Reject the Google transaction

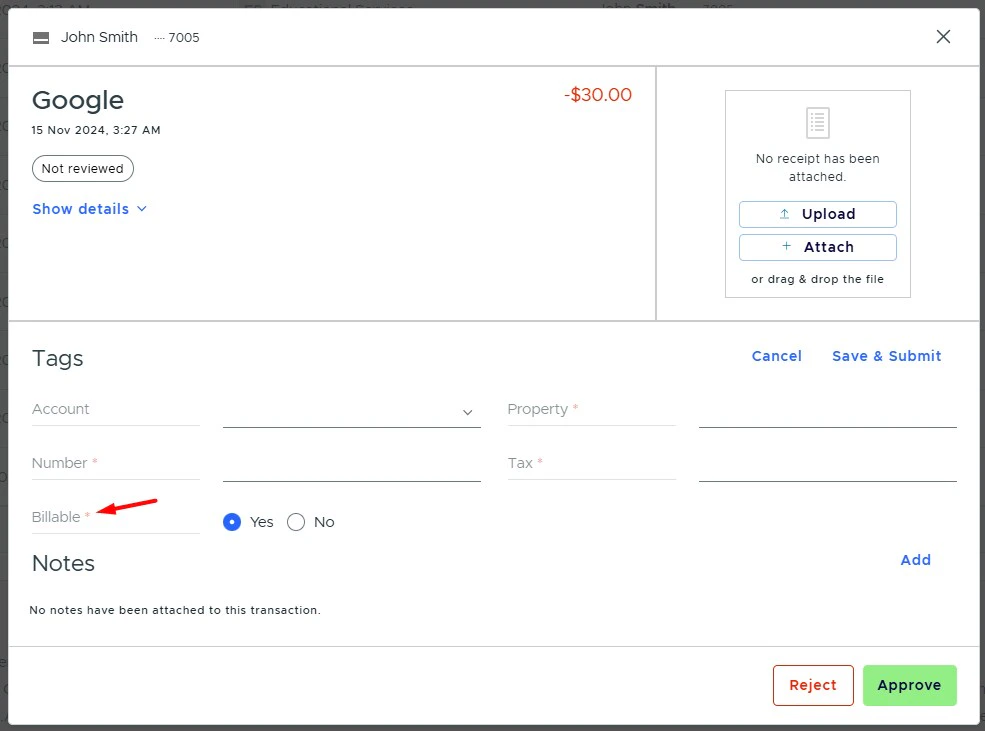812,685
